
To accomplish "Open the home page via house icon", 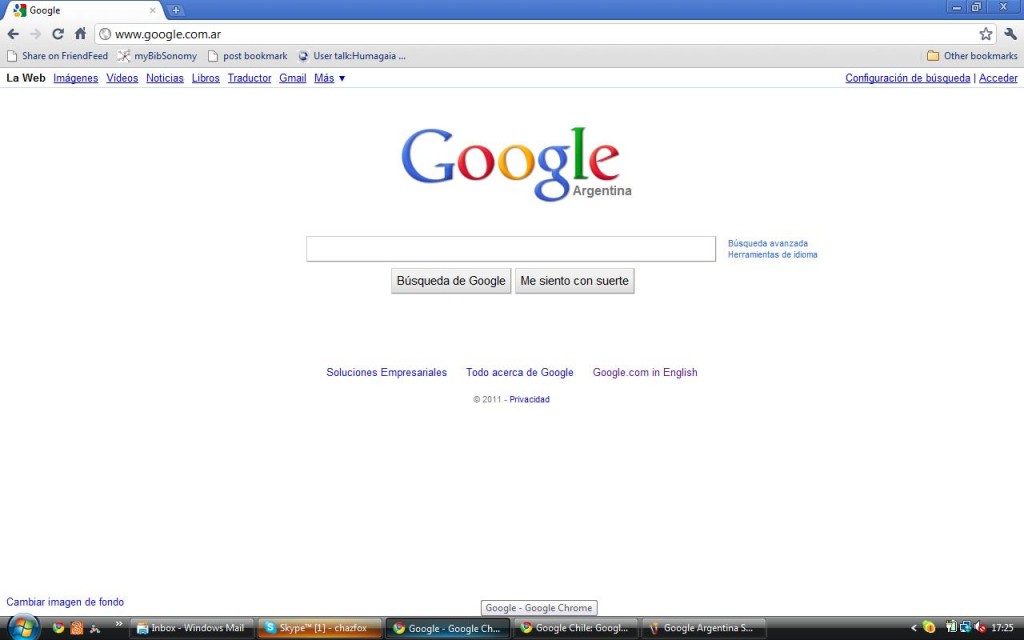I will [x=80, y=34].
